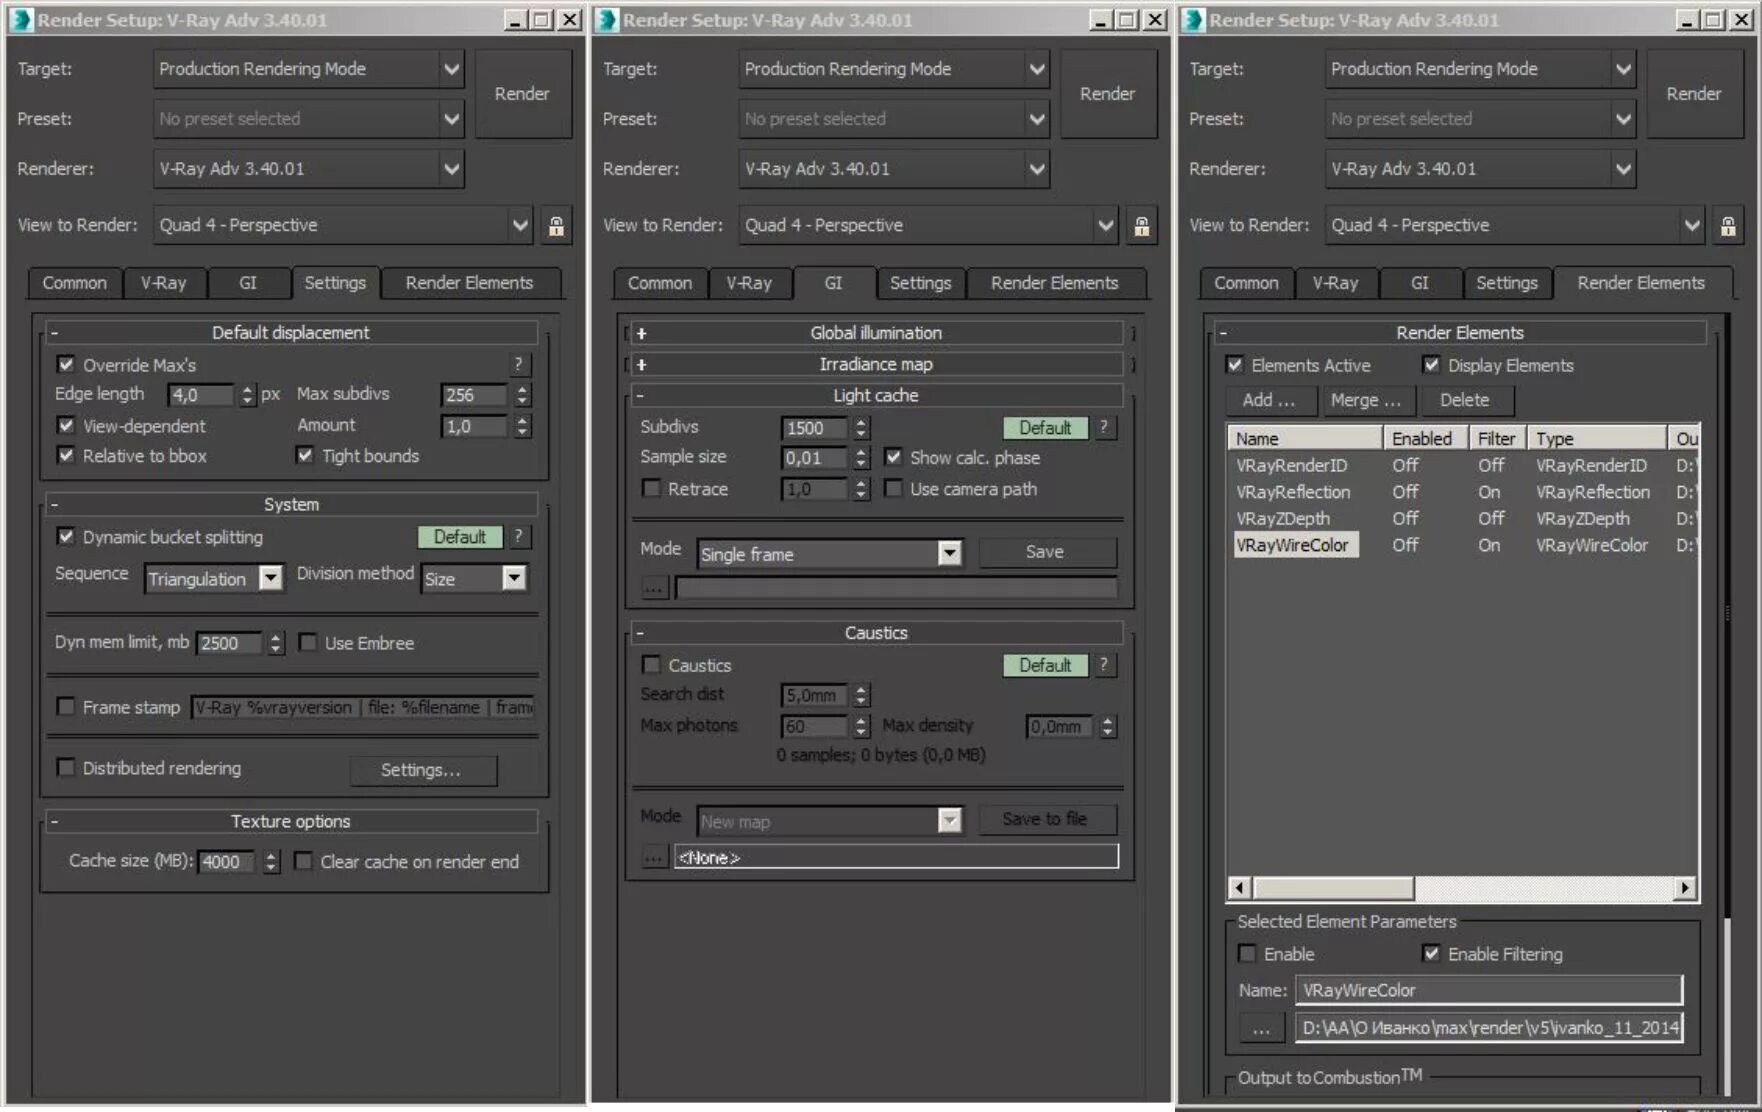
Task: Lock View to Render in middle window
Action: click(x=1141, y=226)
